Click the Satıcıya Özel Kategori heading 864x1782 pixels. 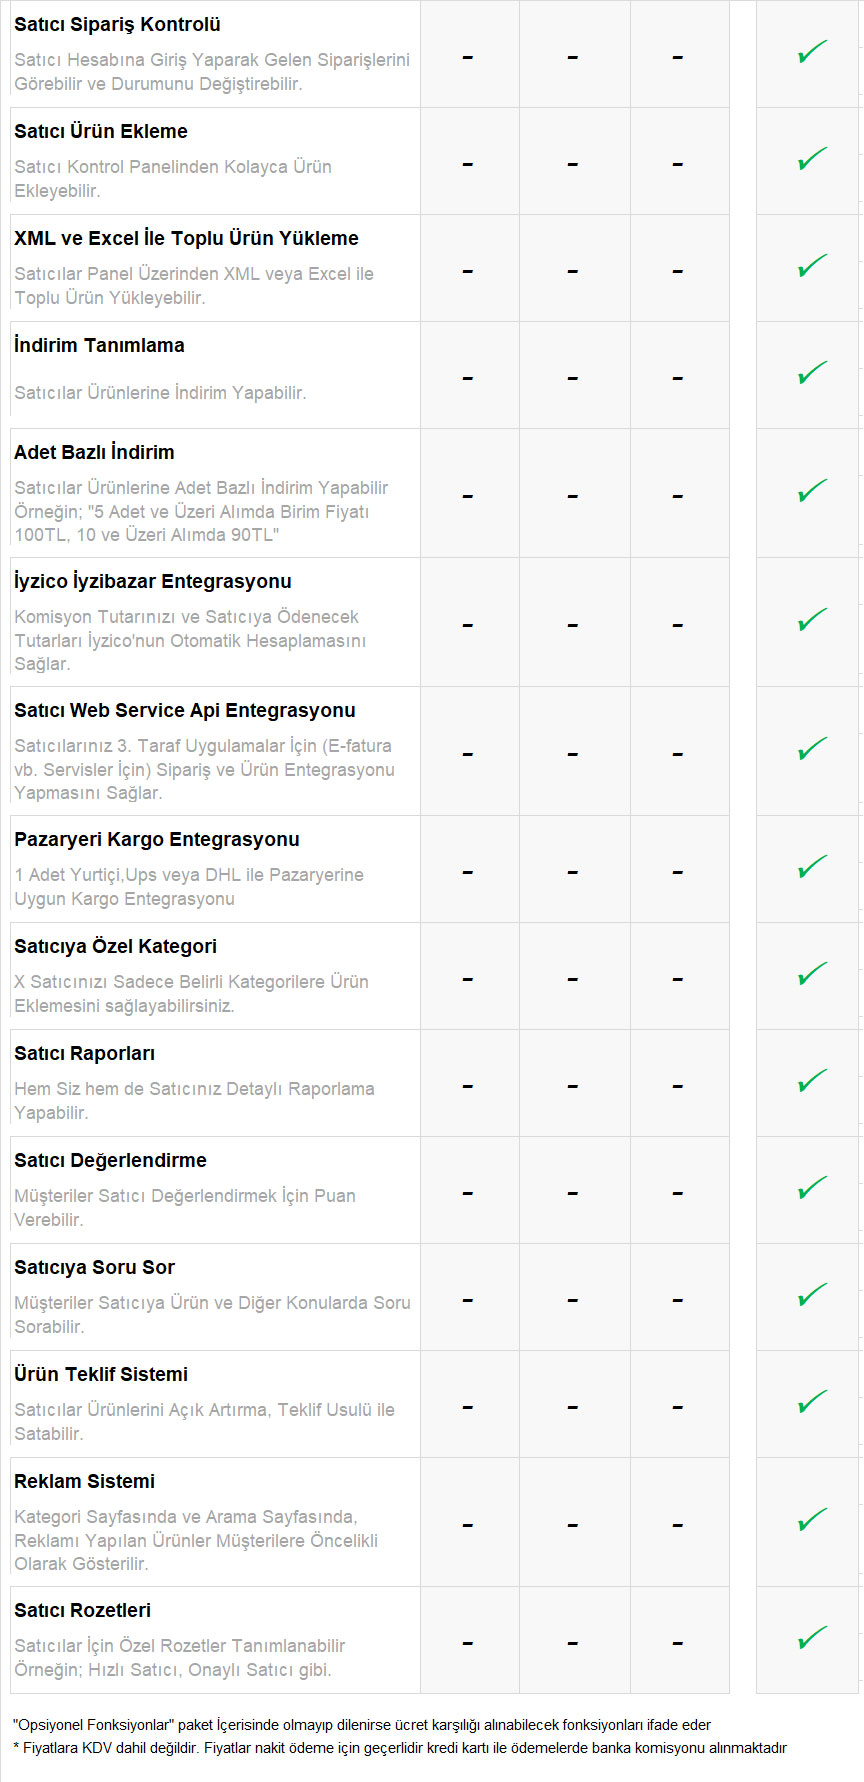click(x=115, y=946)
